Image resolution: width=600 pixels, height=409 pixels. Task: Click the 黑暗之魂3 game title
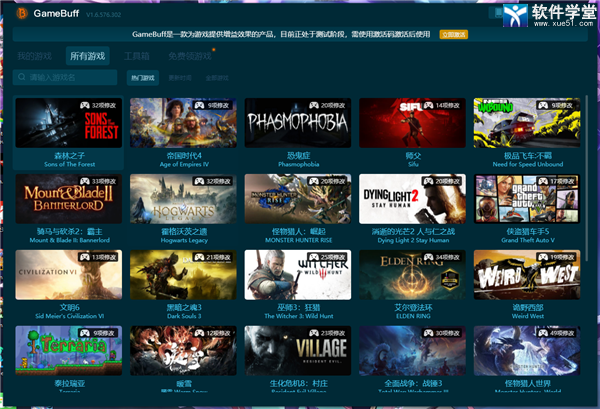(184, 308)
